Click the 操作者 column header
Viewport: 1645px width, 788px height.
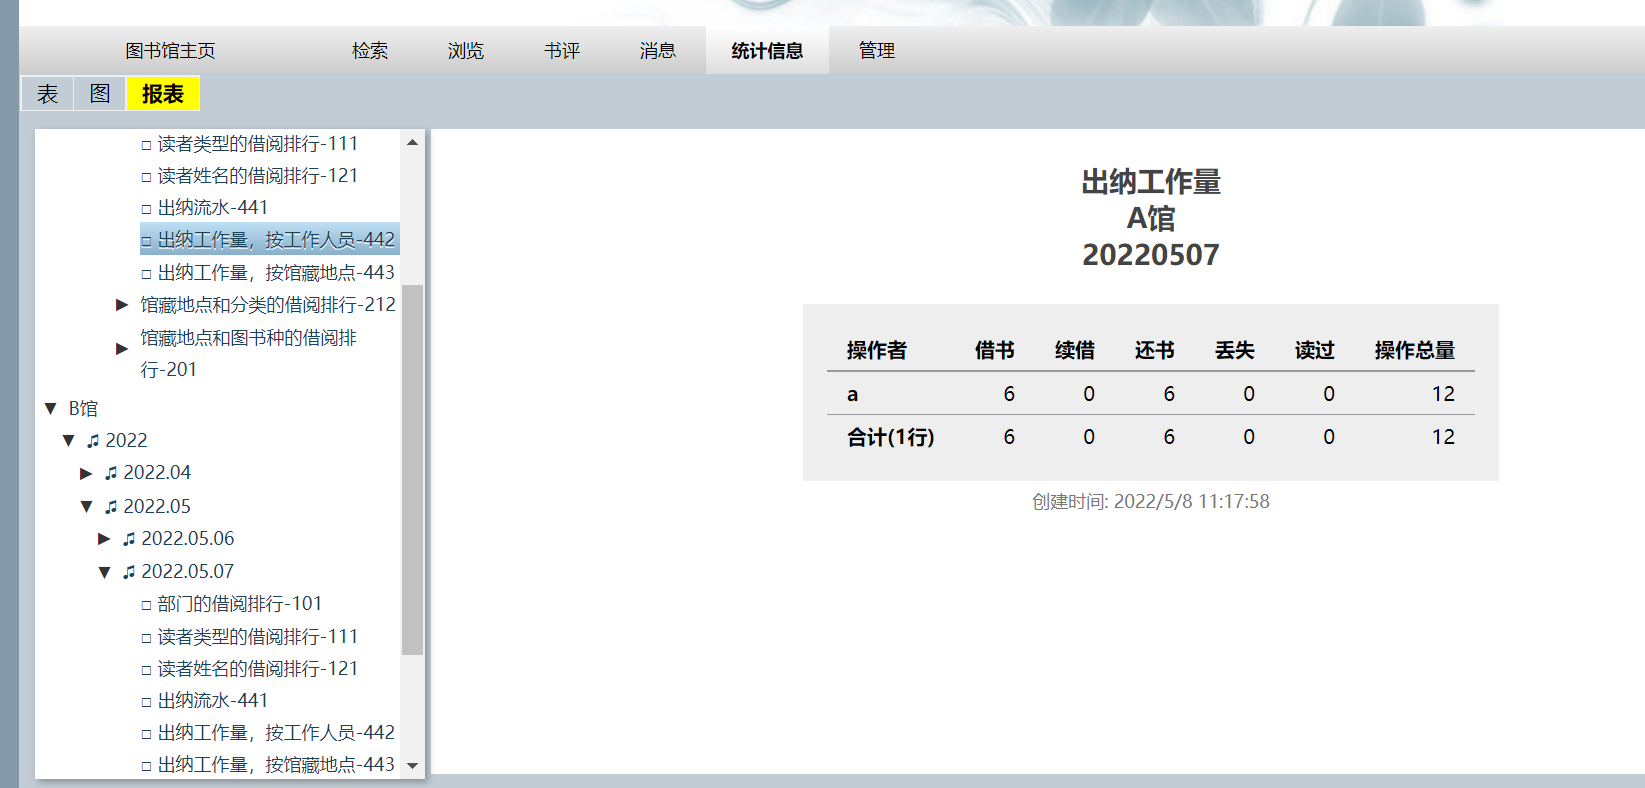tap(876, 351)
